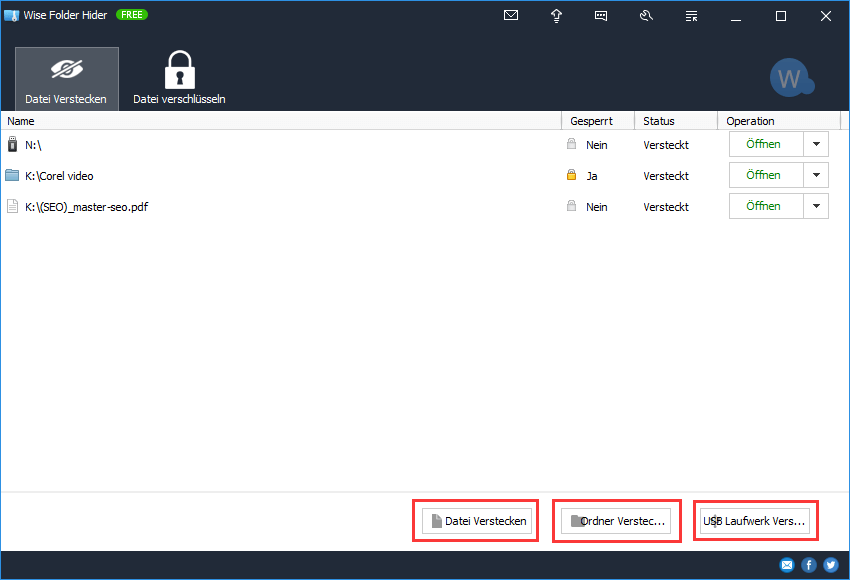
Task: Click Versteckt status in Corel video row
Action: click(x=666, y=176)
